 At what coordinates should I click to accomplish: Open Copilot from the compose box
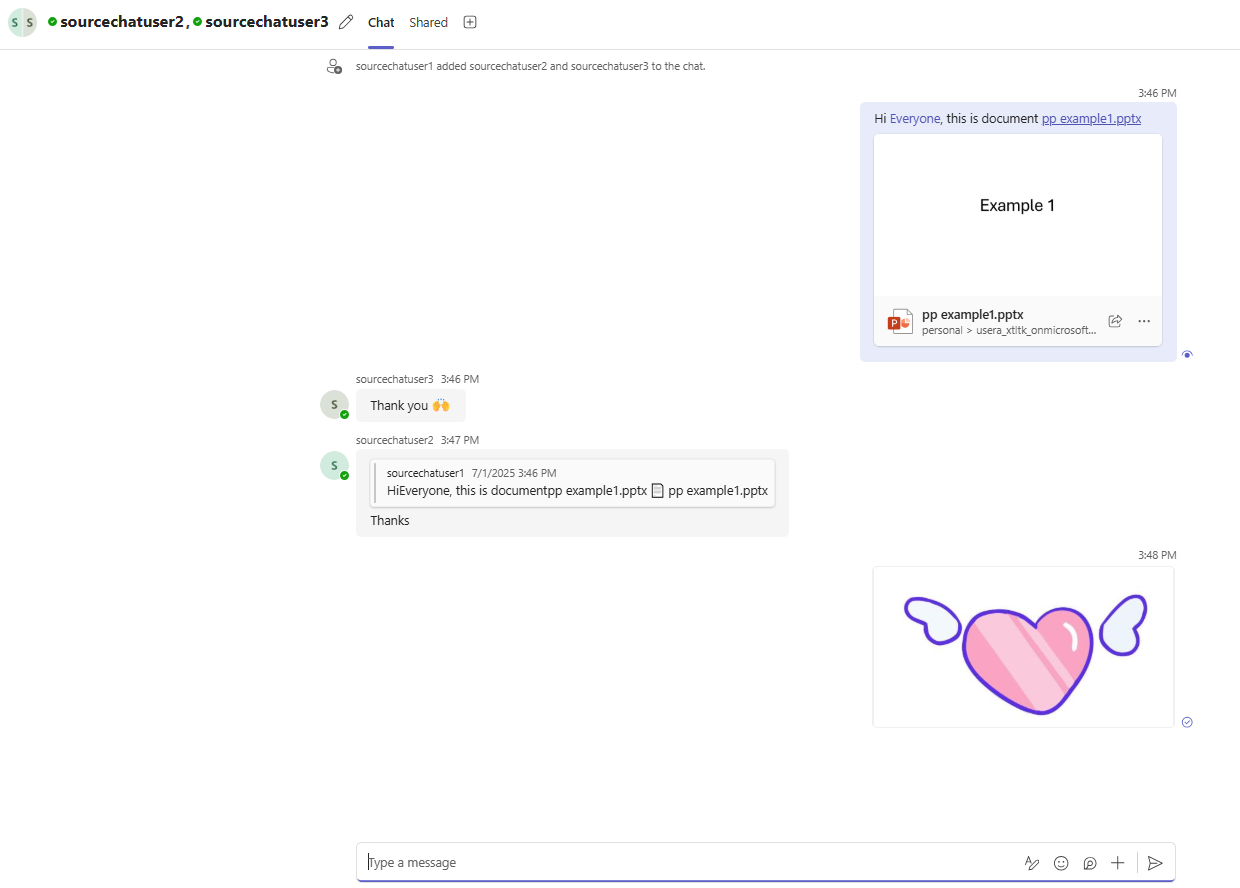click(1089, 862)
